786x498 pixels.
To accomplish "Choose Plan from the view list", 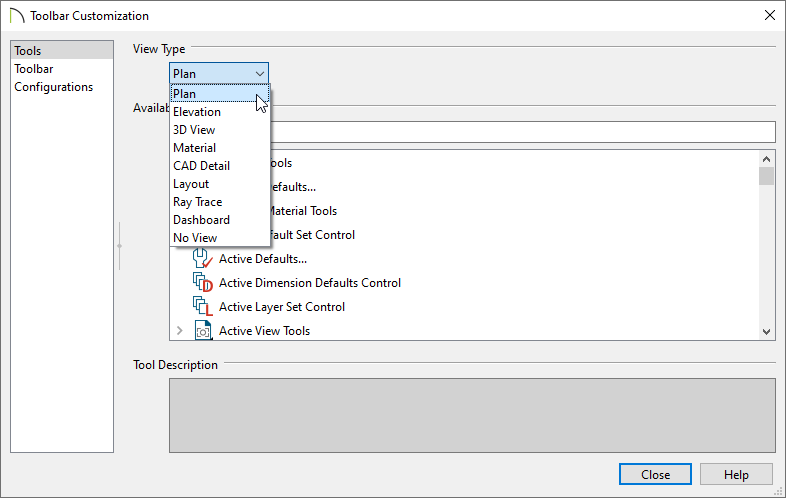I will click(x=185, y=94).
